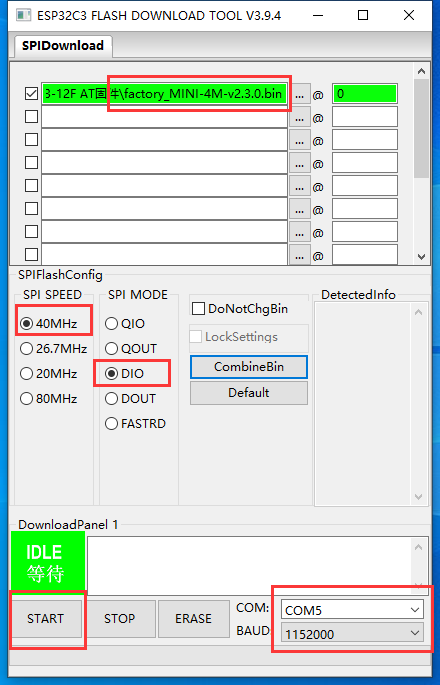
Task: Click the CombineBin button
Action: click(x=249, y=367)
